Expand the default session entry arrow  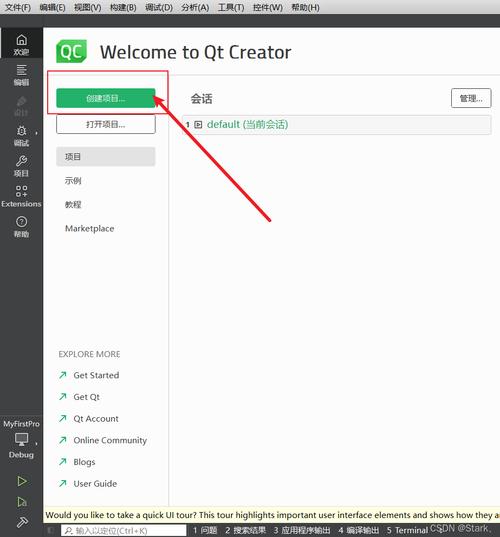pyautogui.click(x=198, y=125)
